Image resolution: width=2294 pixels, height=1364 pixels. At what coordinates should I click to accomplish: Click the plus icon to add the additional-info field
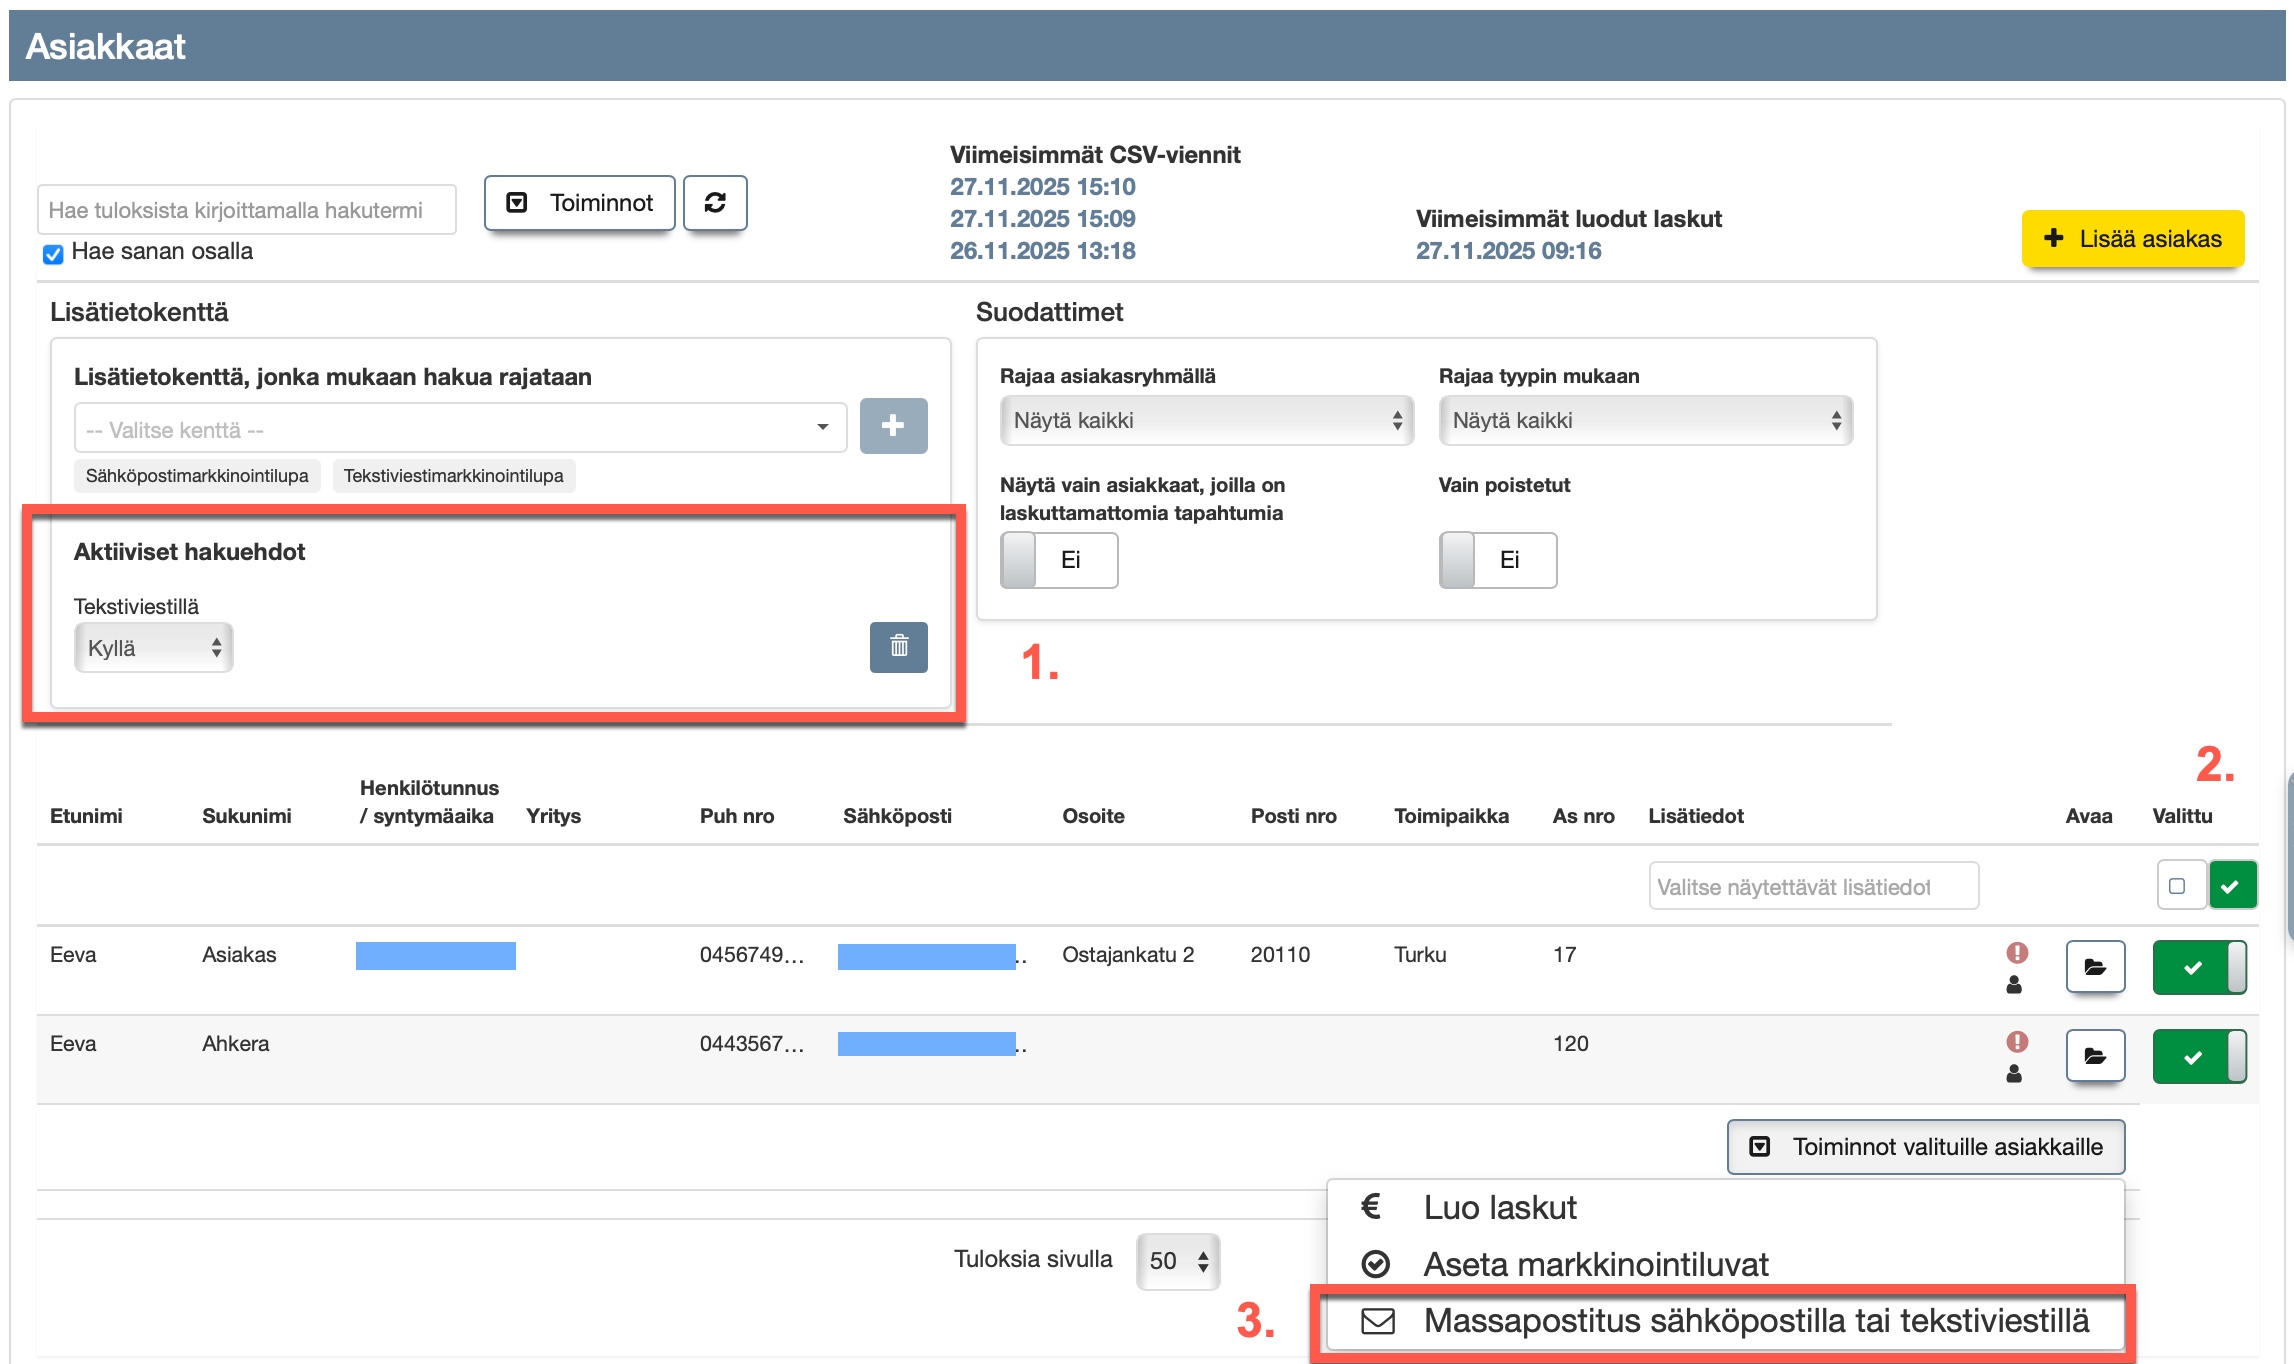coord(893,426)
